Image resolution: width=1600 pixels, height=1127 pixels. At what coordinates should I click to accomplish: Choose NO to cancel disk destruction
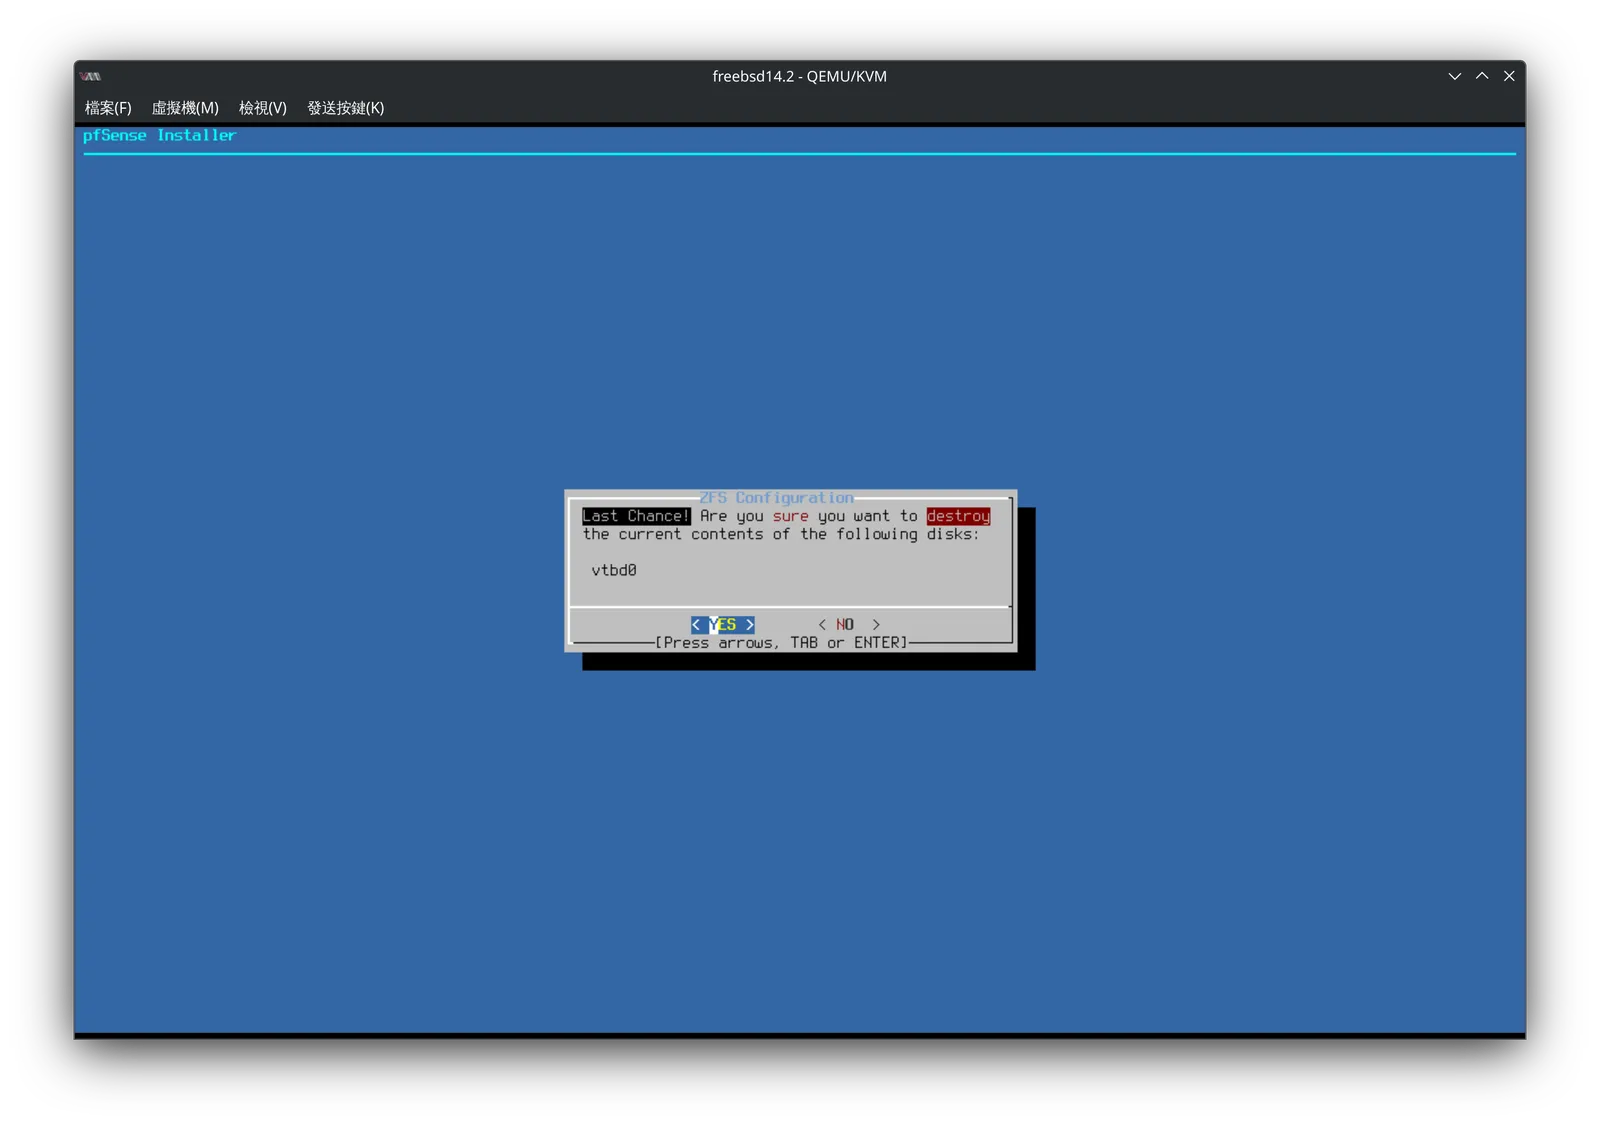(849, 624)
